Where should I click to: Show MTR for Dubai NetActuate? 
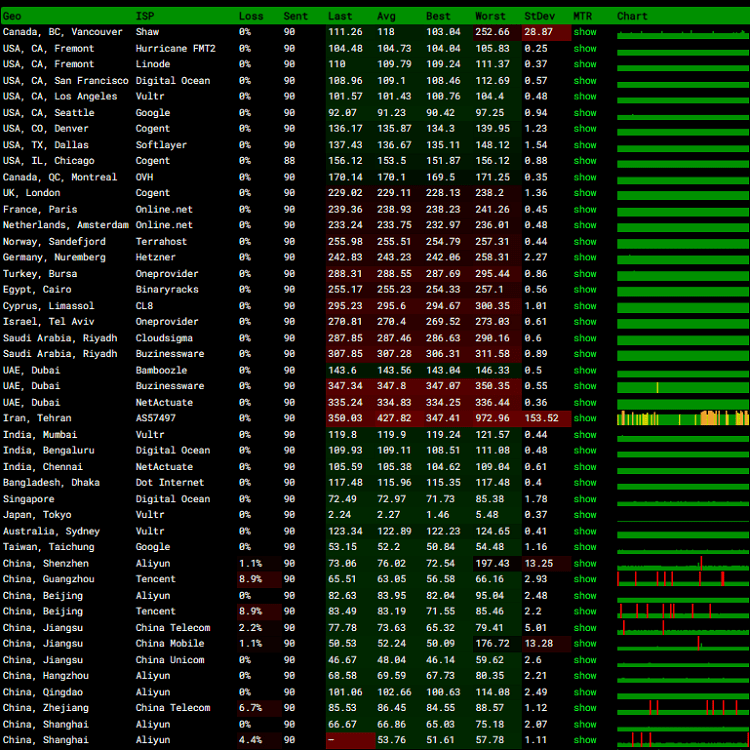point(585,402)
